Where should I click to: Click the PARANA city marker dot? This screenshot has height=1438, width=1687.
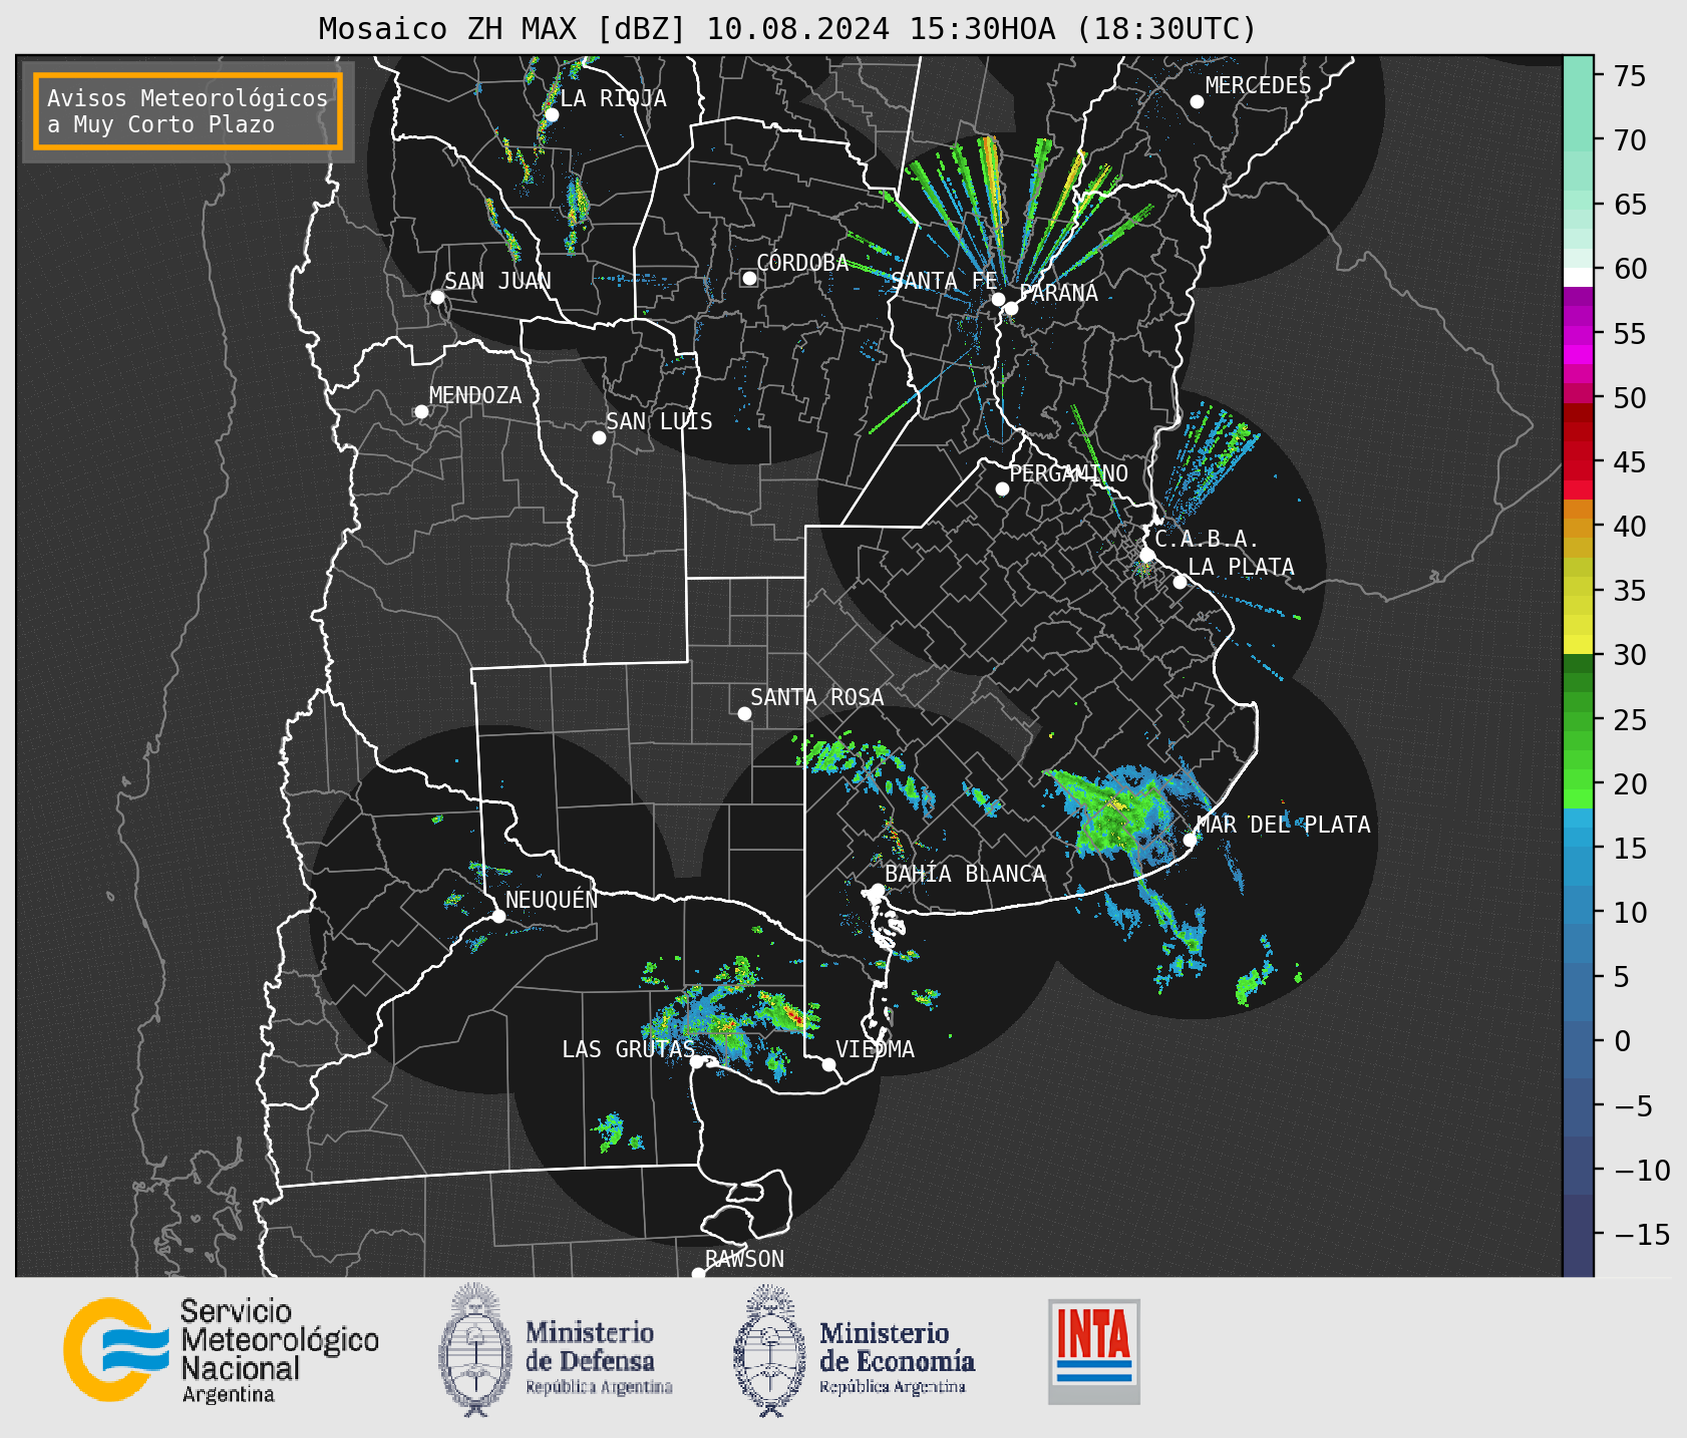1011,308
